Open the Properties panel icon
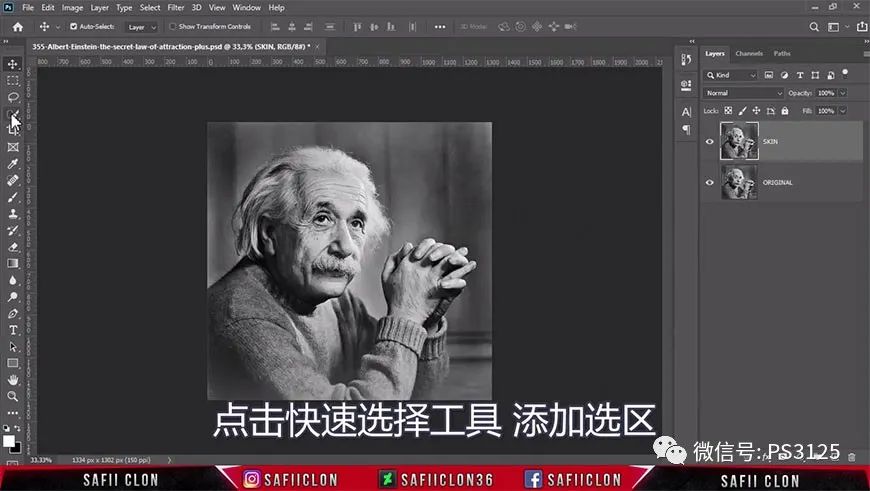The height and width of the screenshot is (491, 870). pos(686,85)
